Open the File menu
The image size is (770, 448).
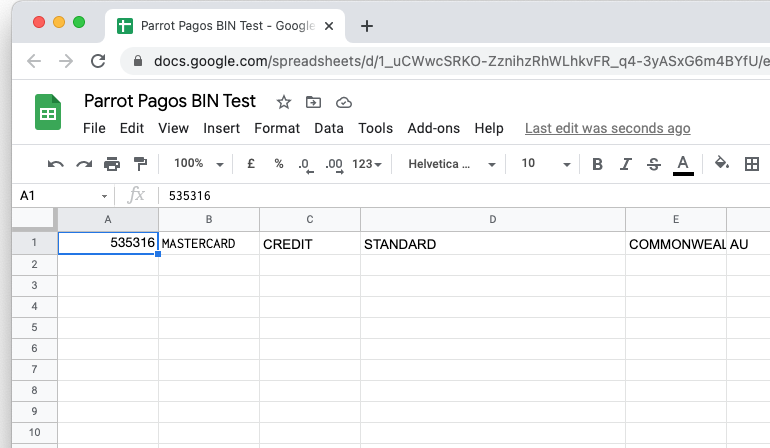pyautogui.click(x=94, y=128)
